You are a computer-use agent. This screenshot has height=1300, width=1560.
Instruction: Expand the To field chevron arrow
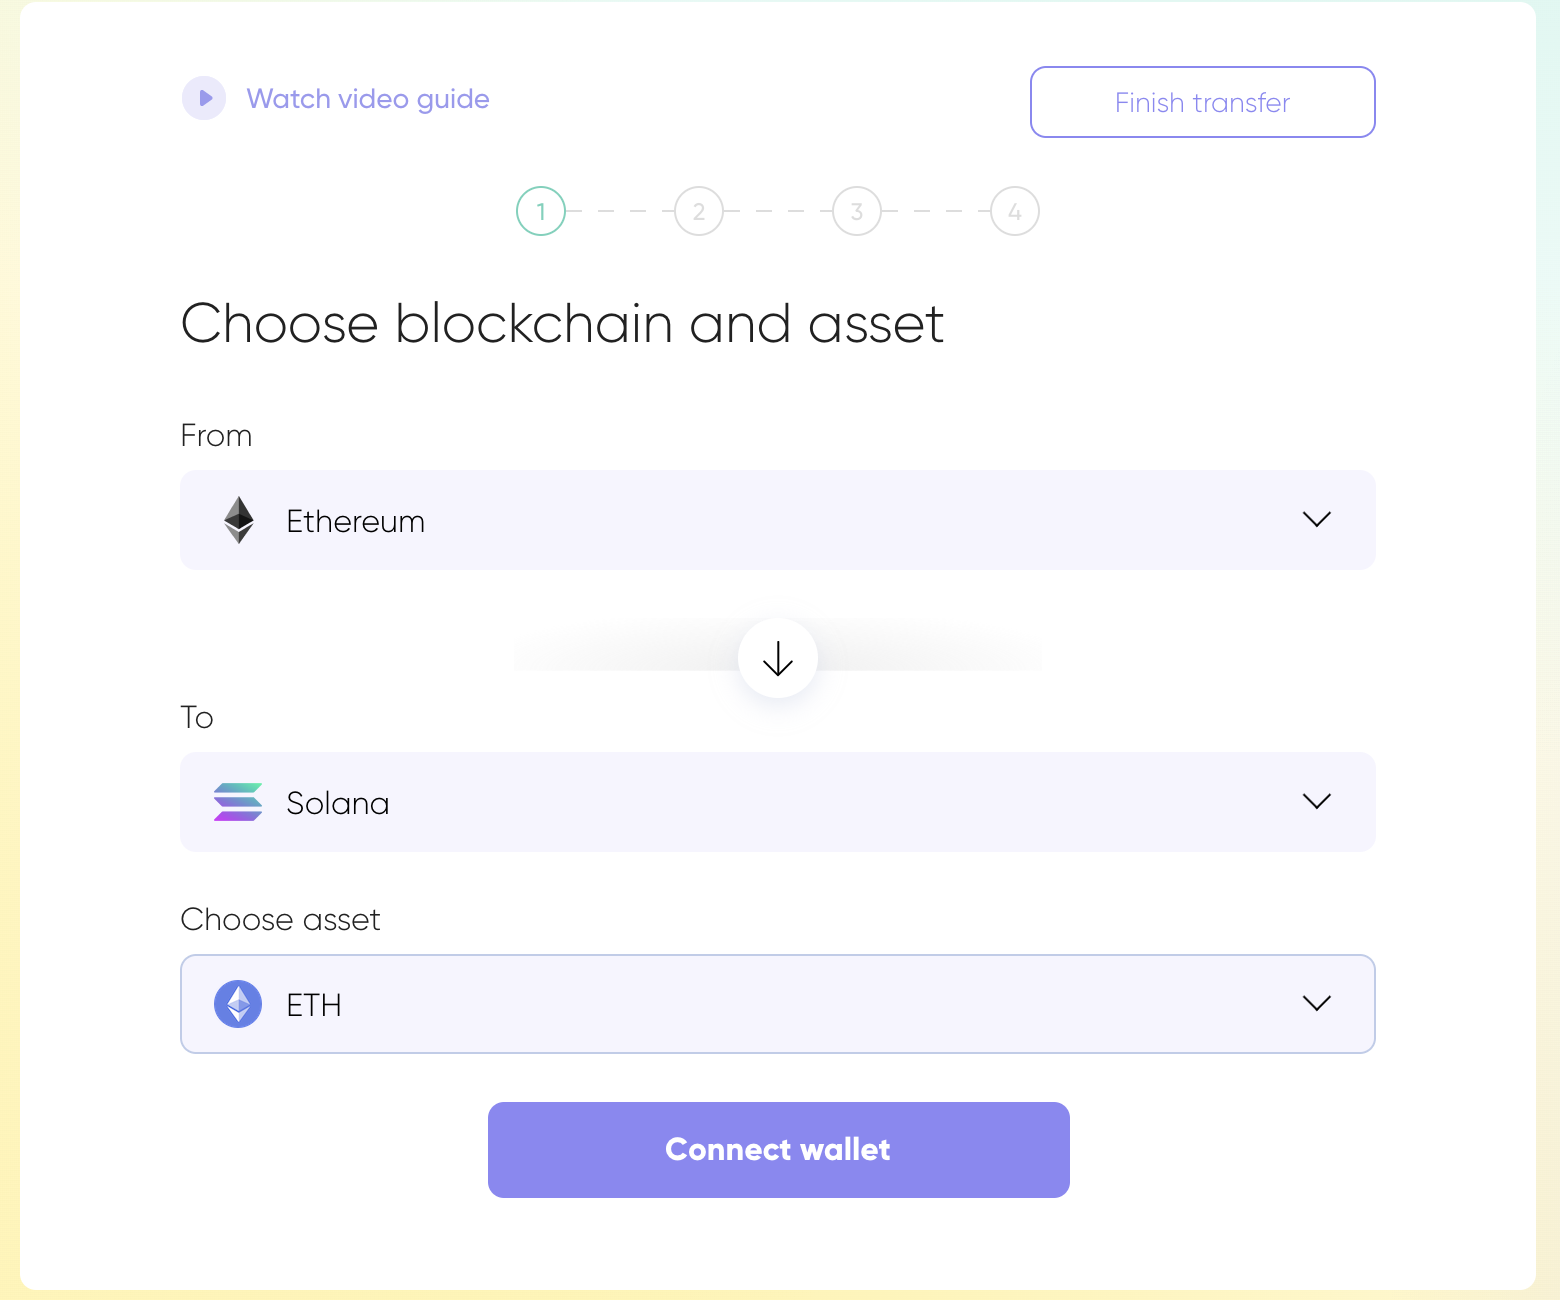[x=1317, y=801]
